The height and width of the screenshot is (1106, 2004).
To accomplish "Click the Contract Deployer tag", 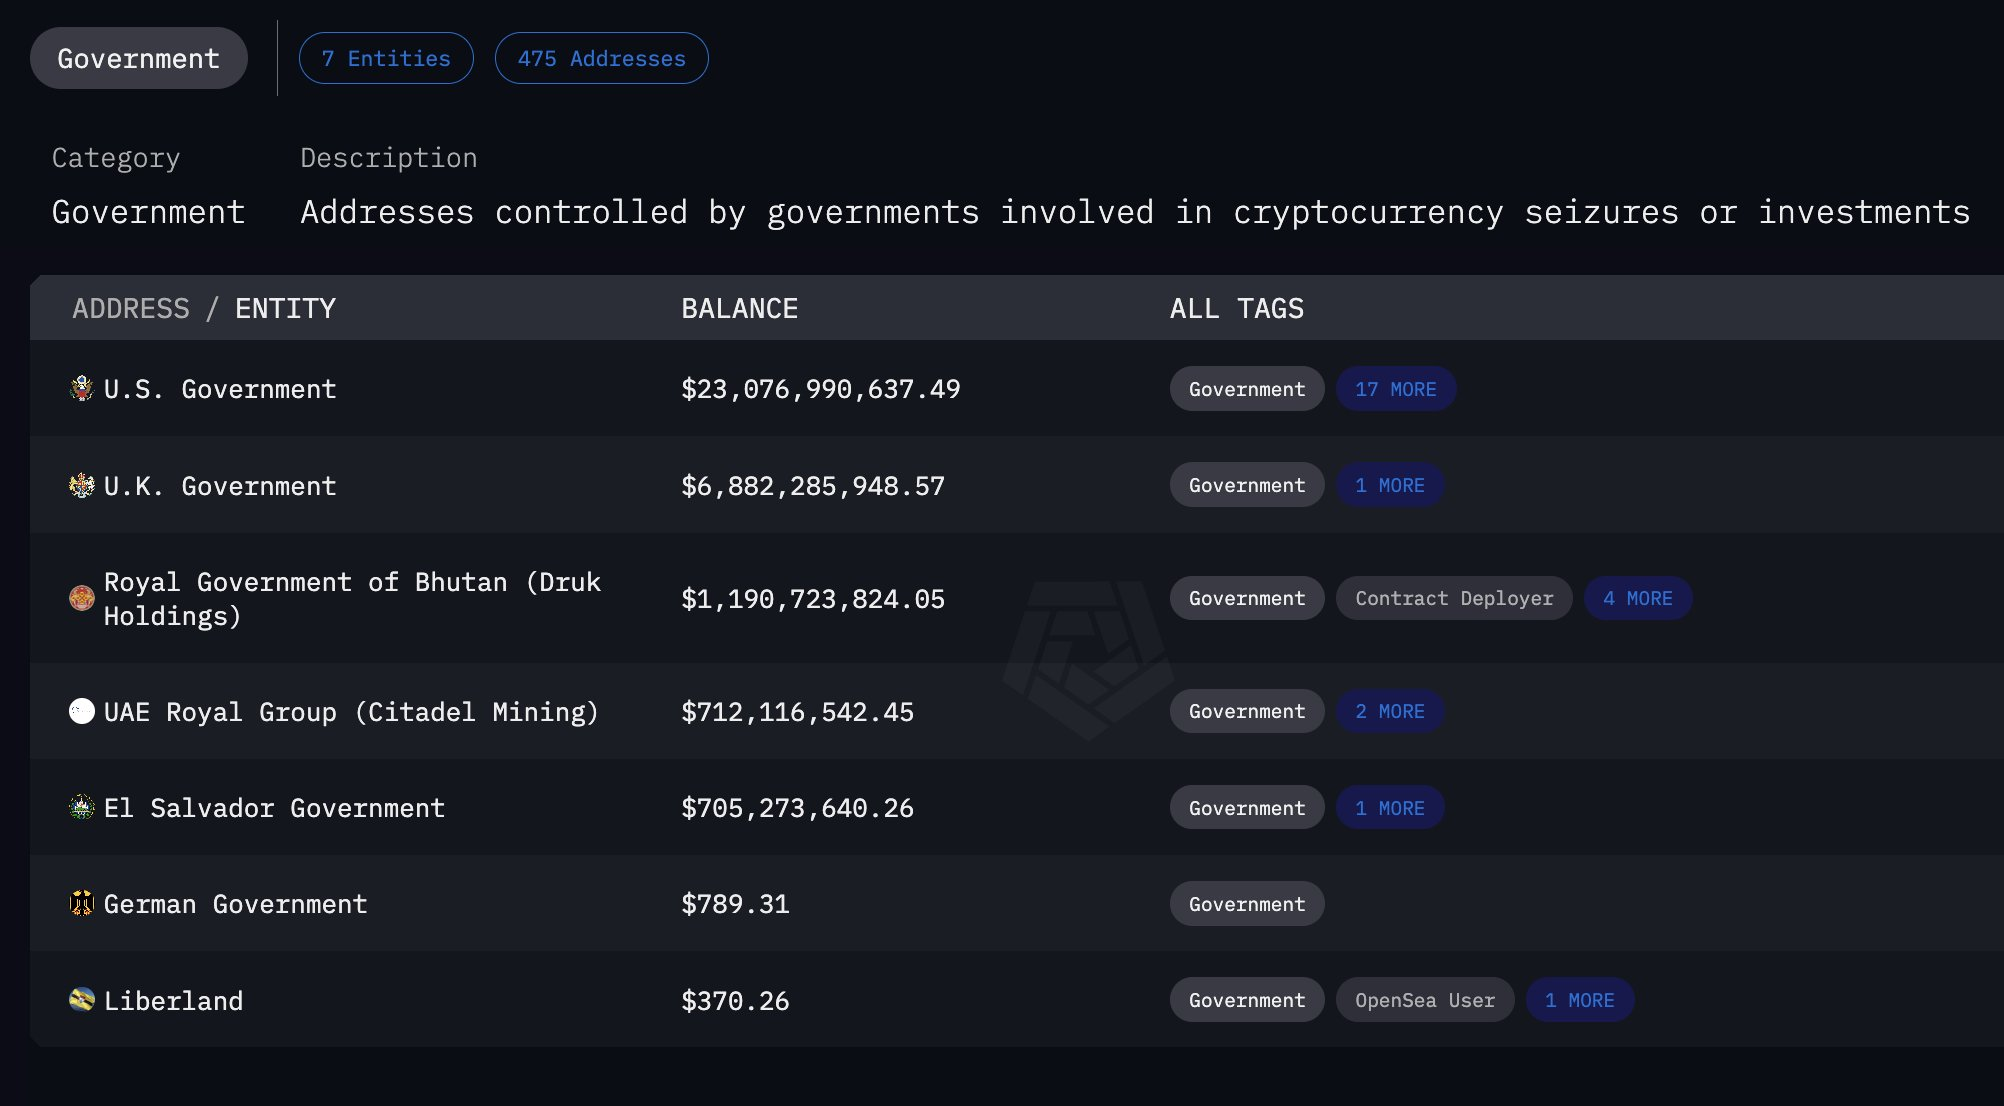I will coord(1454,598).
